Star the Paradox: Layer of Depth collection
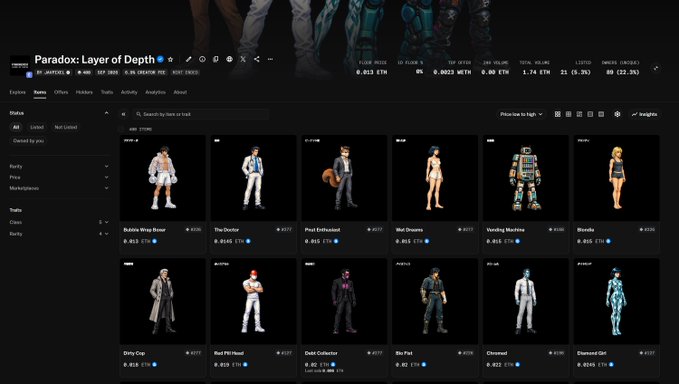 point(171,59)
